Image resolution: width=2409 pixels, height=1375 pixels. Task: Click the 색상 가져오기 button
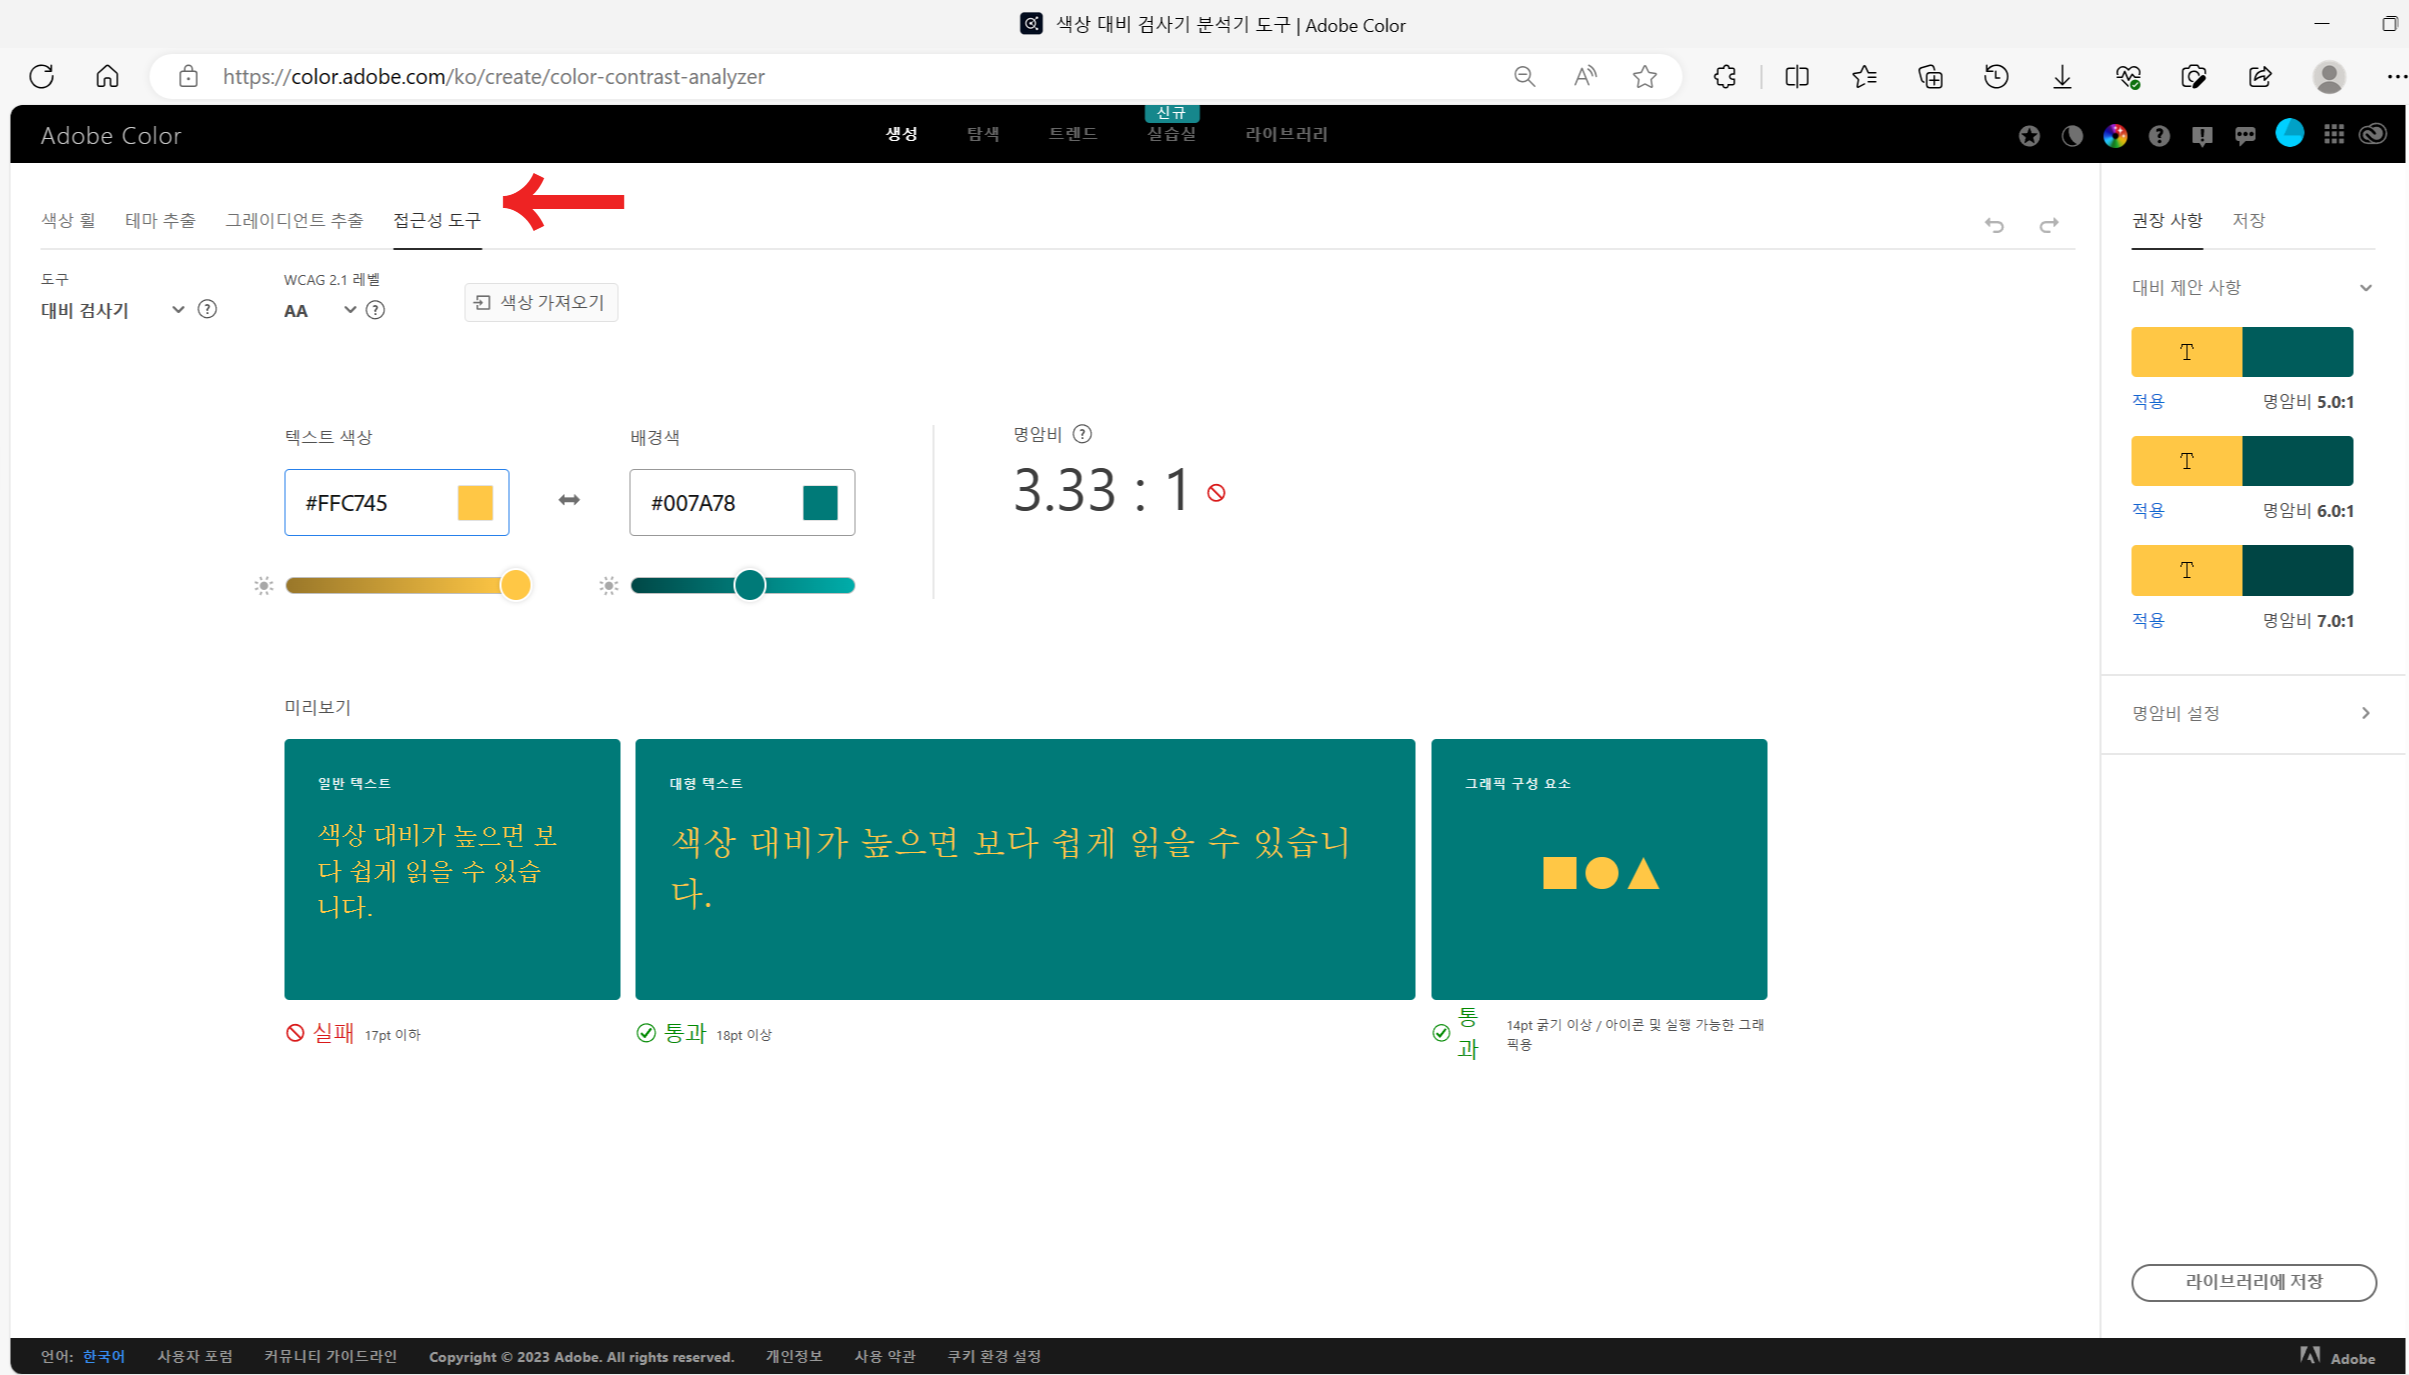coord(541,302)
